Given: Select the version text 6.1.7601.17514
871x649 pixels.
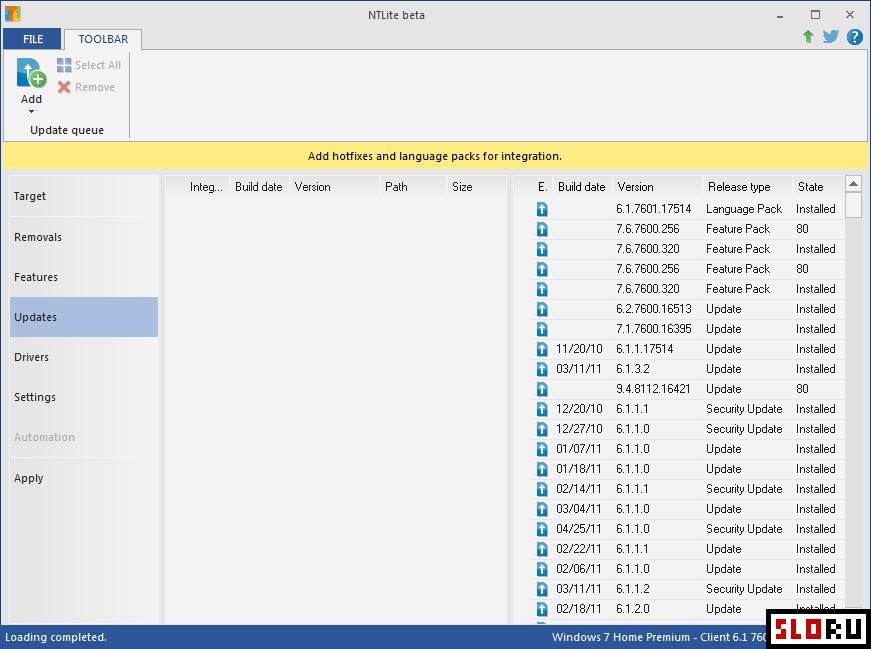Looking at the screenshot, I should pos(654,209).
